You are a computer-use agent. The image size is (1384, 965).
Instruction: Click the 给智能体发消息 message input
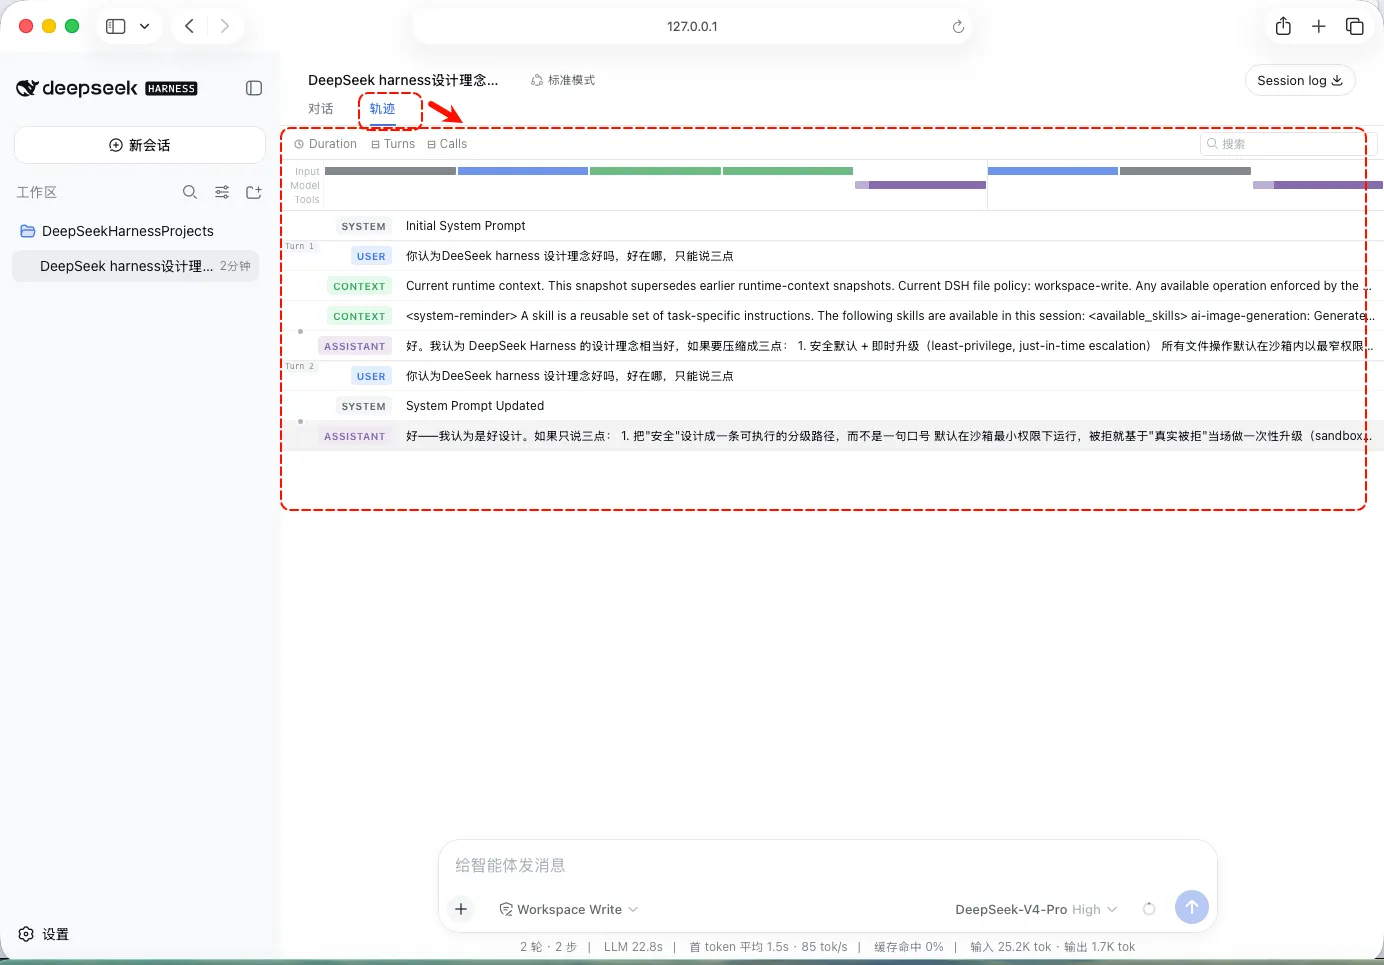827,865
